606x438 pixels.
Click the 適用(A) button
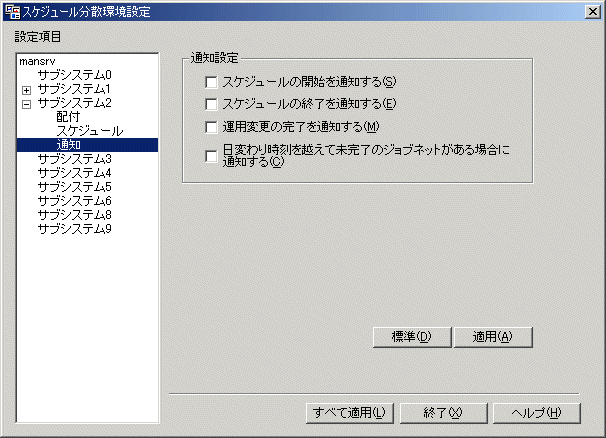(x=493, y=337)
